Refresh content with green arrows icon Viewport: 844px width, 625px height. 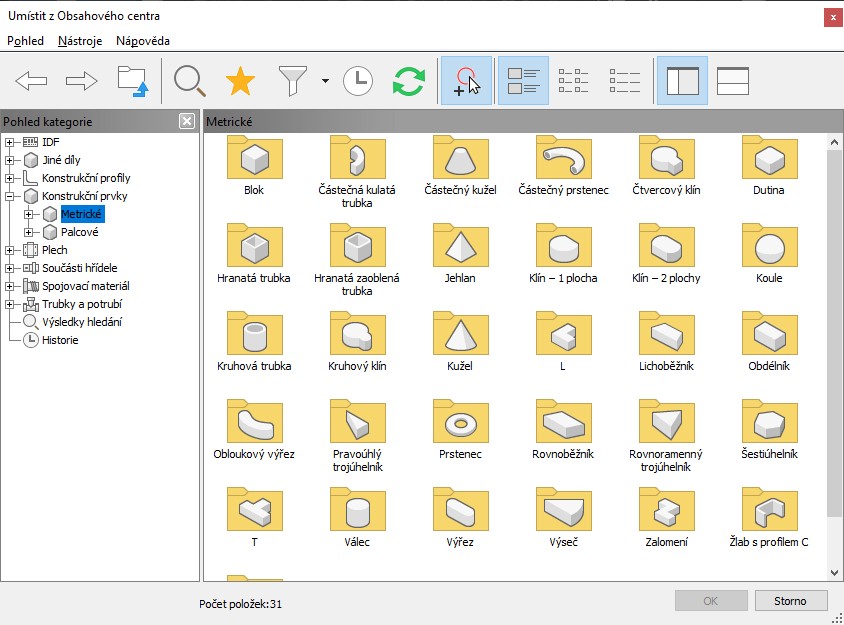(408, 82)
